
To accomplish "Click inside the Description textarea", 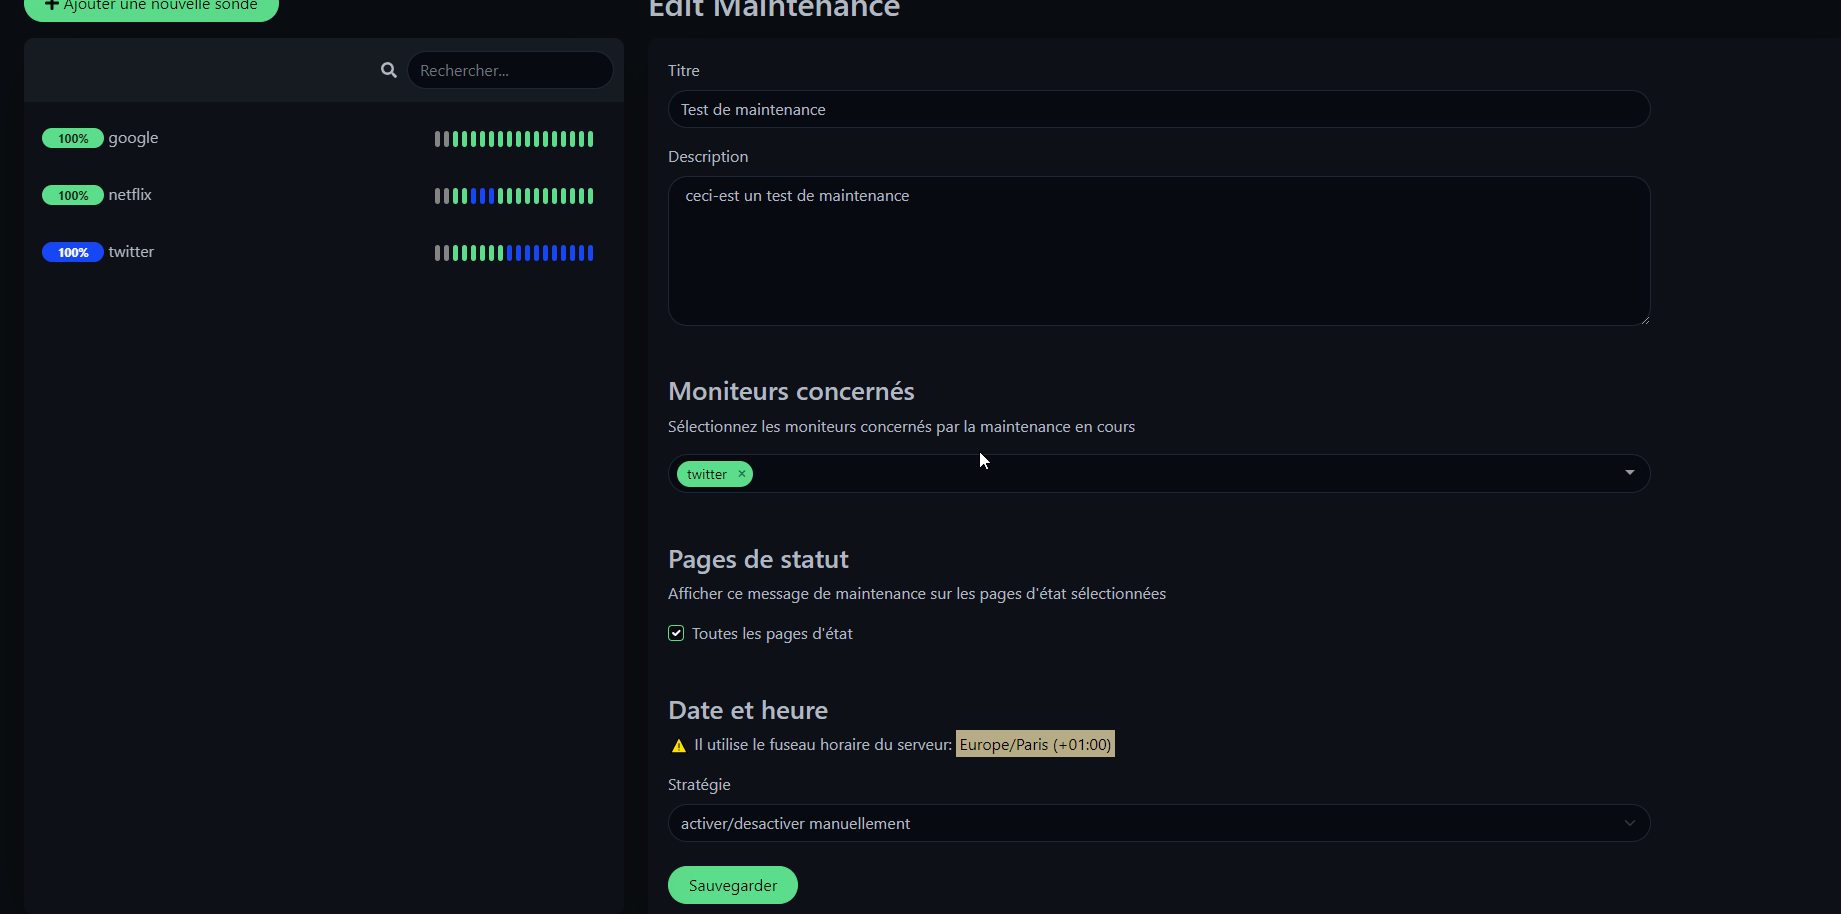I will pos(1159,251).
